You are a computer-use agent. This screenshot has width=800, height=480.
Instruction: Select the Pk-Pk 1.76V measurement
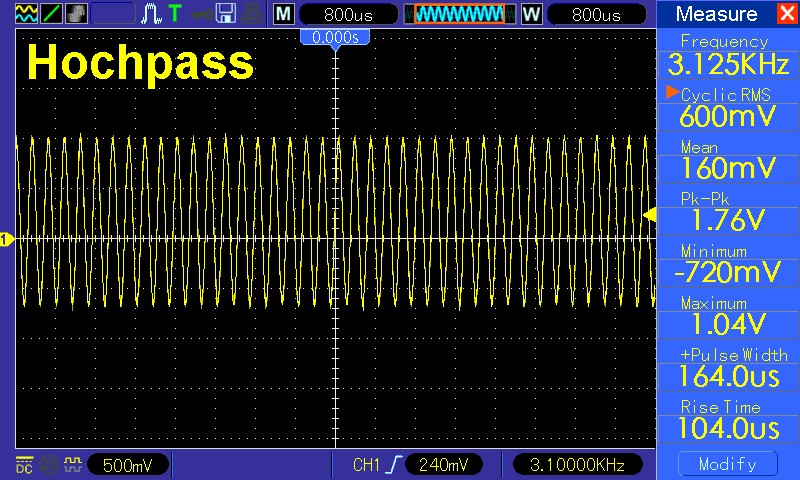[x=728, y=212]
